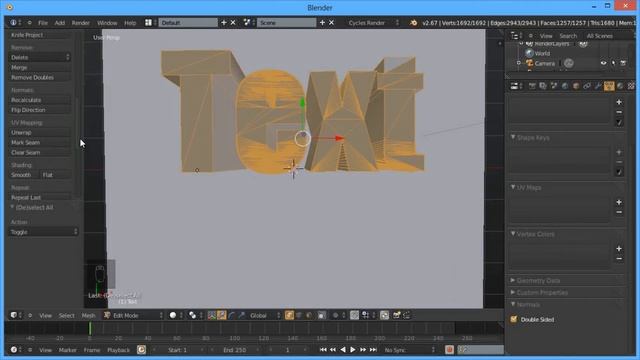
Task: Open the World properties tab
Action: (565, 86)
